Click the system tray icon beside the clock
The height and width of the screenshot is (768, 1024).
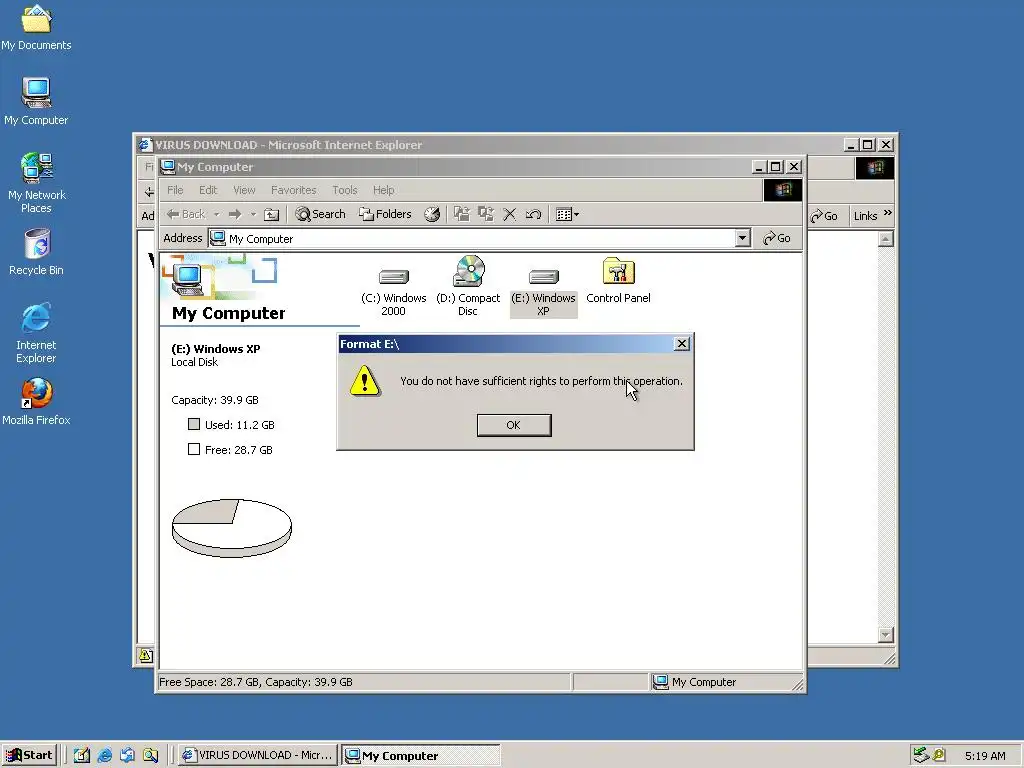point(939,755)
